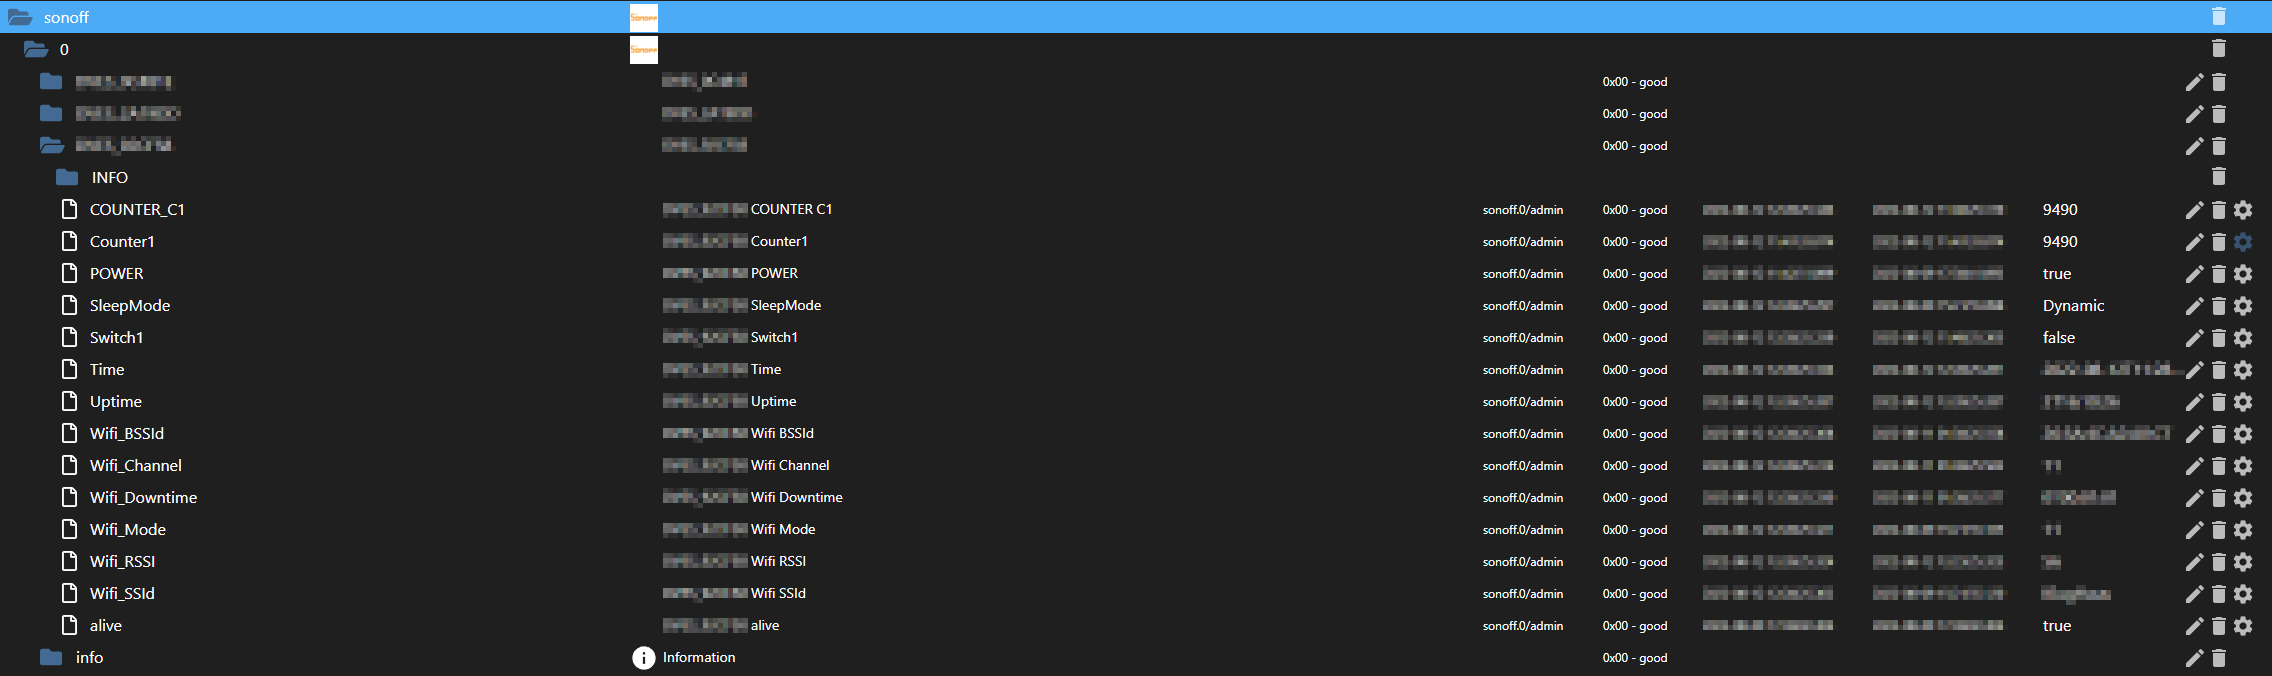Click the Information icon beside info folder

(643, 658)
